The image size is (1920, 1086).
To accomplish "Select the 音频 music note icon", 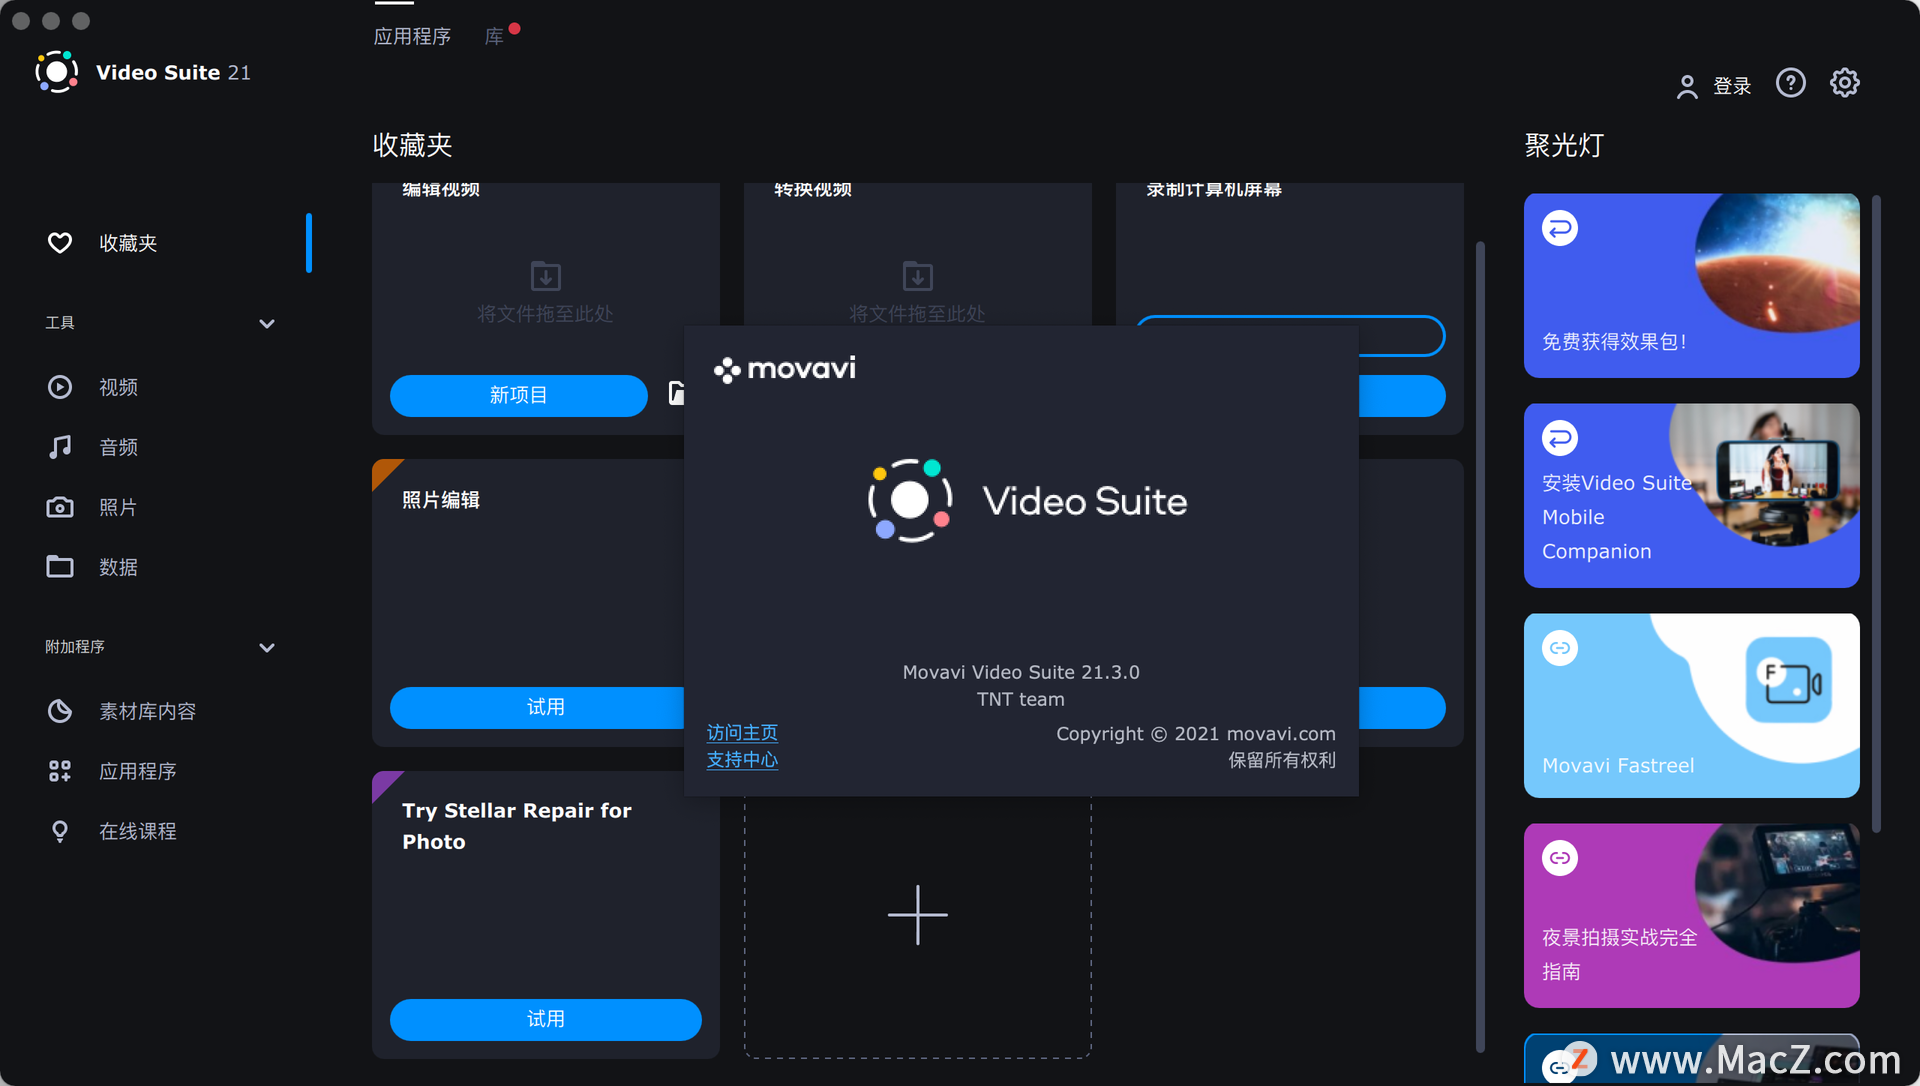I will (60, 447).
